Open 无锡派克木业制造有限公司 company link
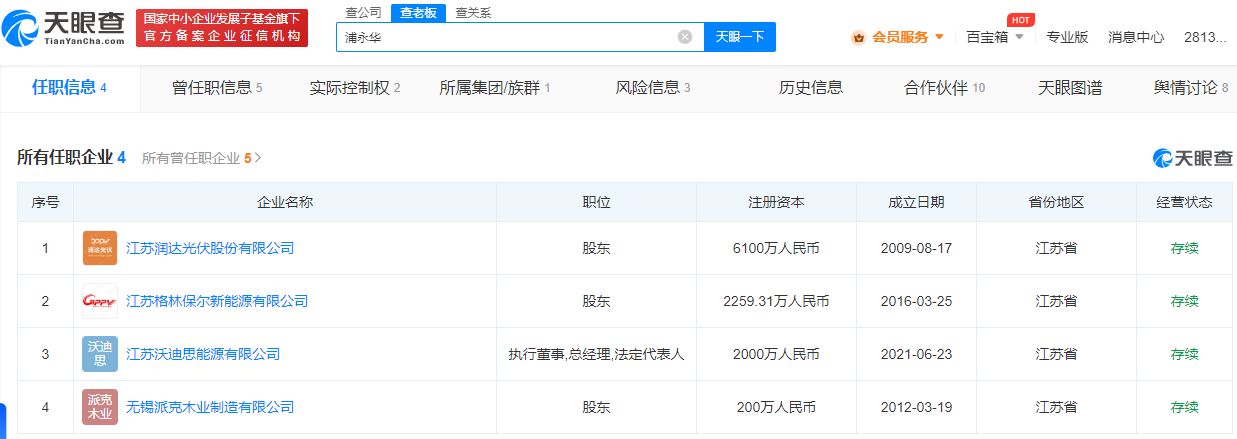Image resolution: width=1237 pixels, height=439 pixels. point(210,407)
